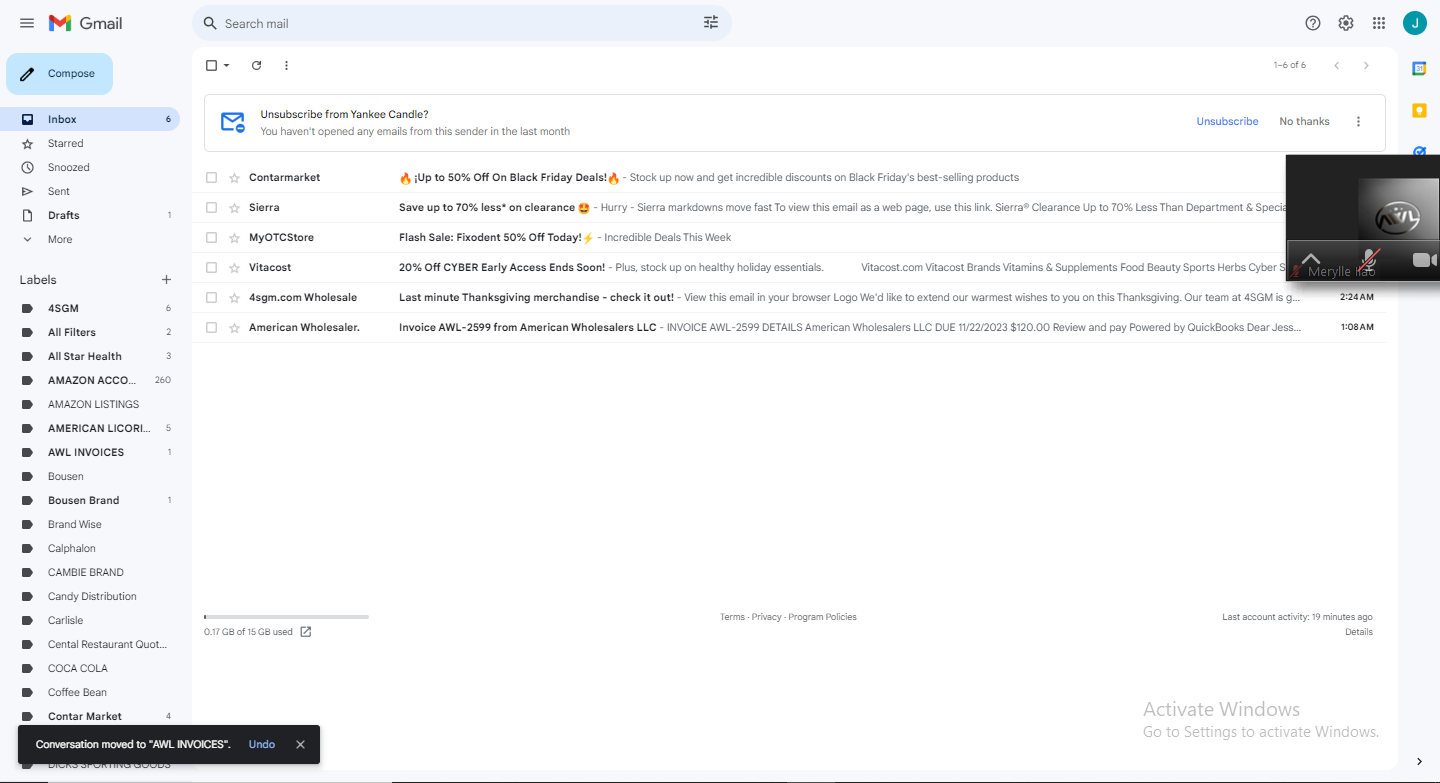Undo moving conversation to AWL INVOICES
The height and width of the screenshot is (783, 1440).
click(261, 744)
